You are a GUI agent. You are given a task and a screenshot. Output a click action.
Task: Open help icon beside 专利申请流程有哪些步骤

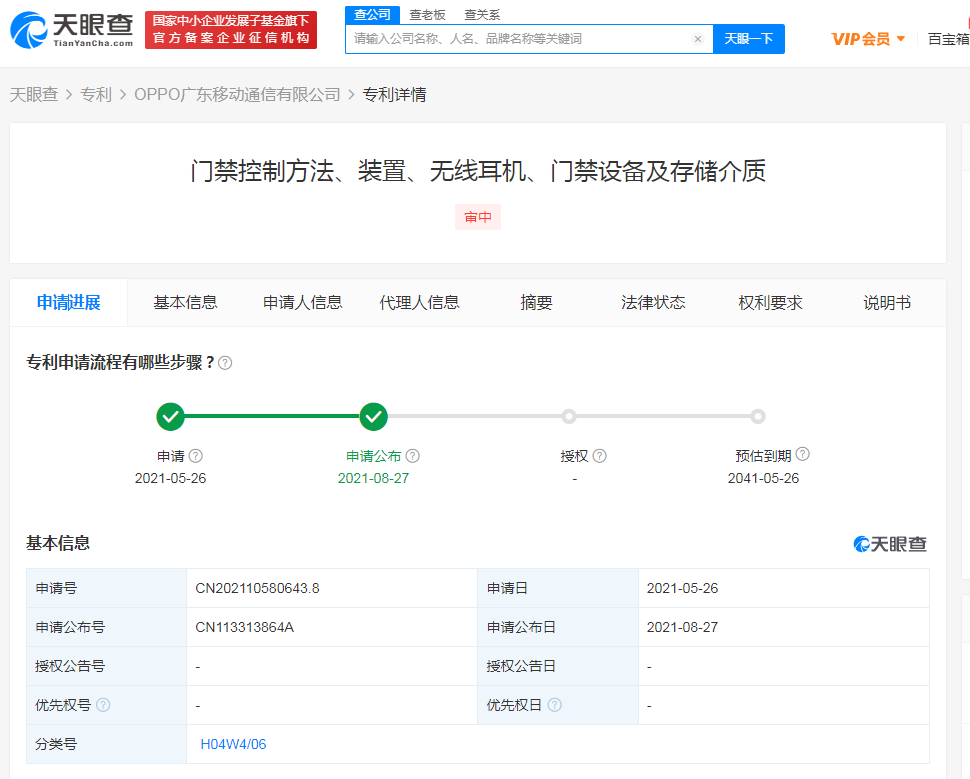[225, 363]
